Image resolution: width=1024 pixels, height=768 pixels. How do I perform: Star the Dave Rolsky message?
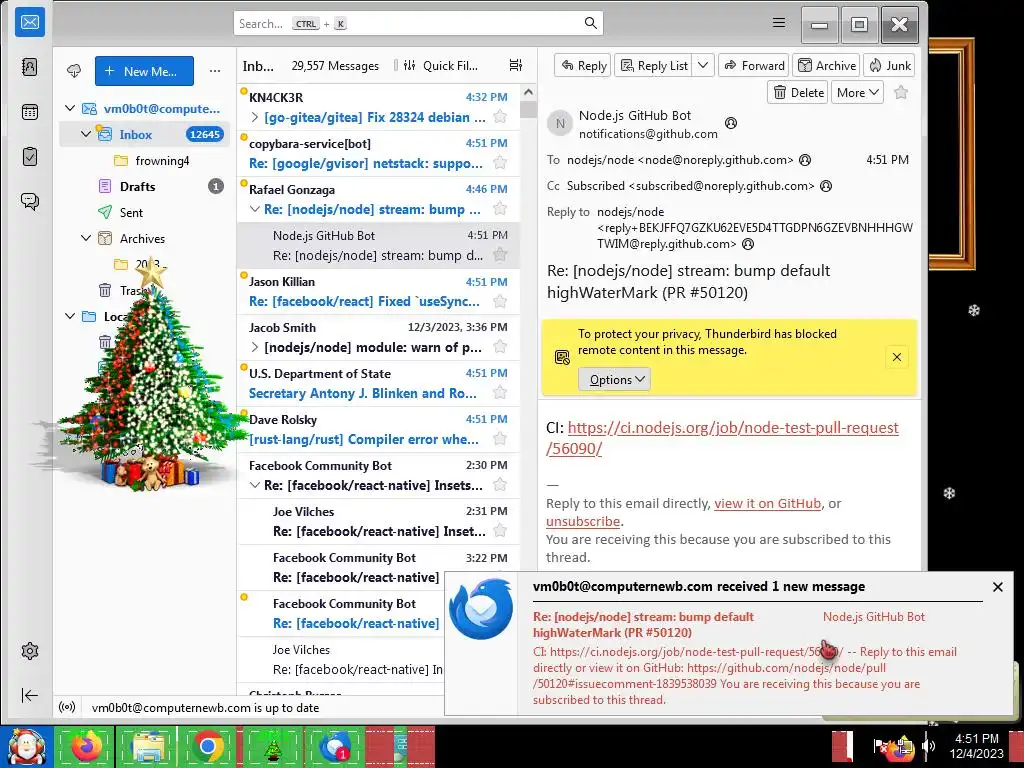coord(500,439)
